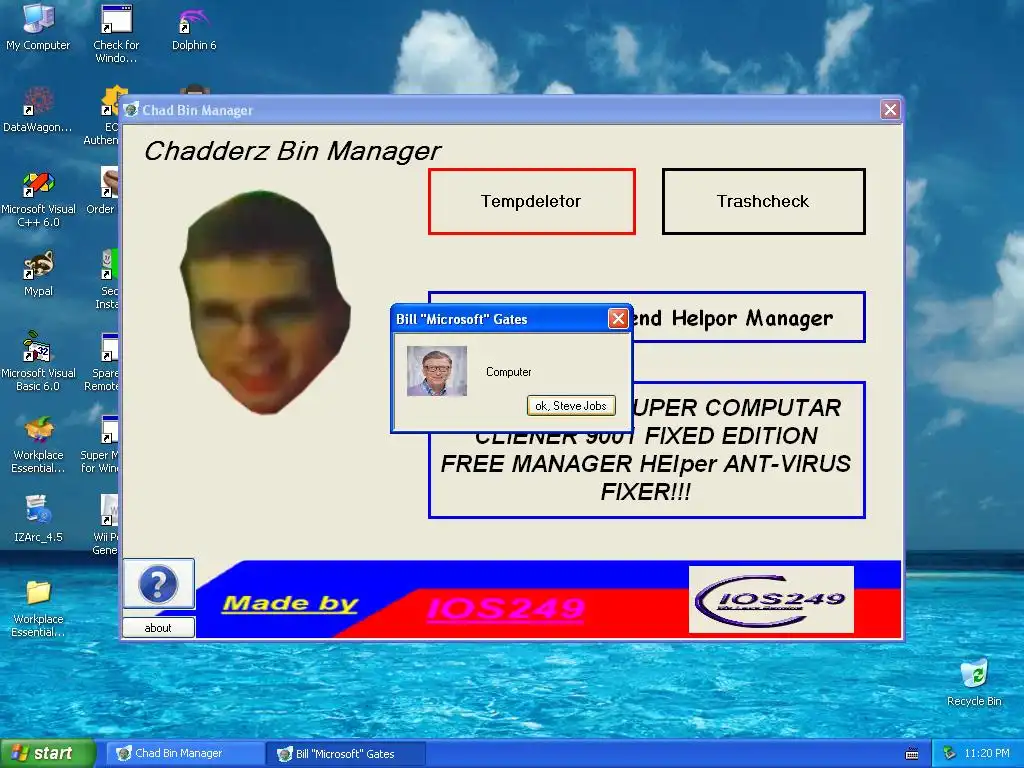Image resolution: width=1024 pixels, height=768 pixels.
Task: Click the SUPER COMPUTAR CLIENER text box
Action: 647,464
